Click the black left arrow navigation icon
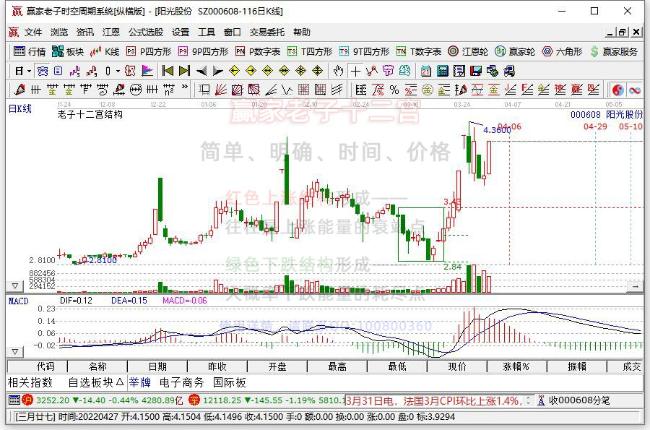This screenshot has width=650, height=430. coord(201,71)
